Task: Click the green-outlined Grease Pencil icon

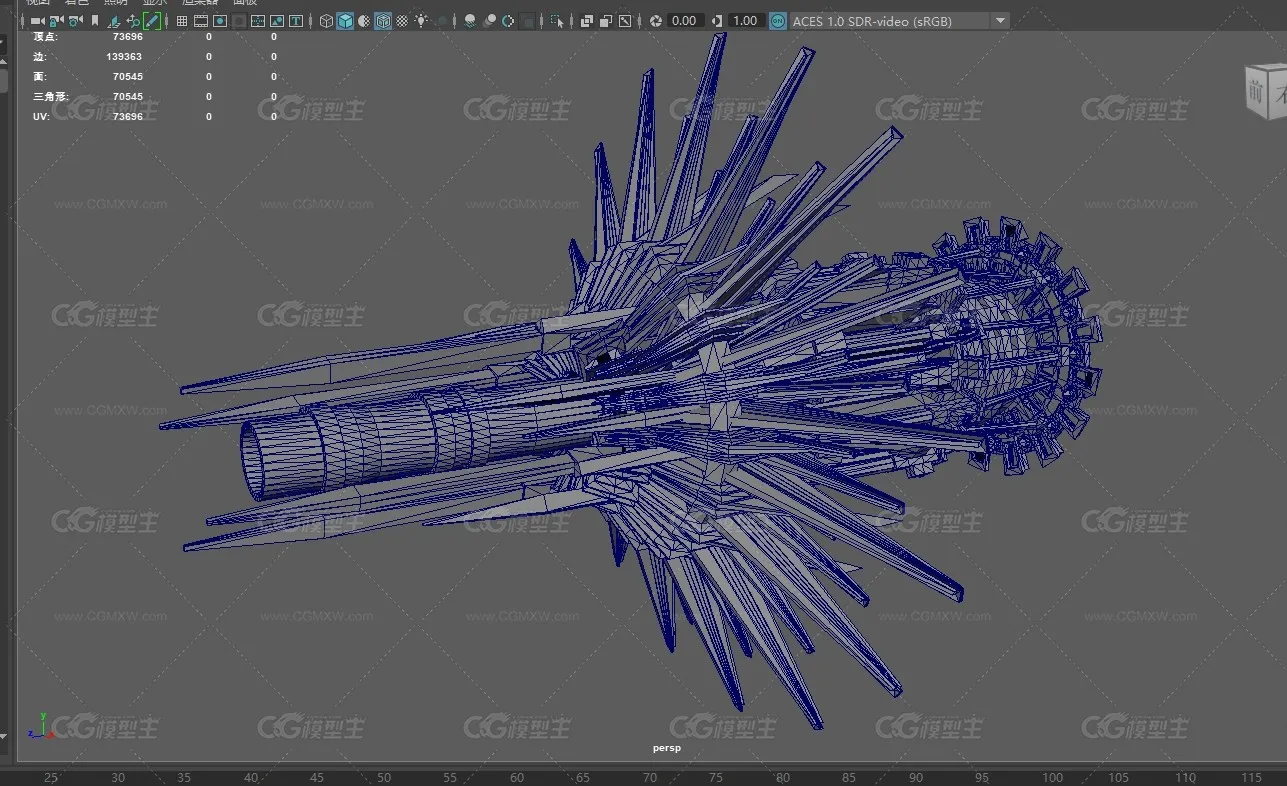Action: pyautogui.click(x=152, y=20)
